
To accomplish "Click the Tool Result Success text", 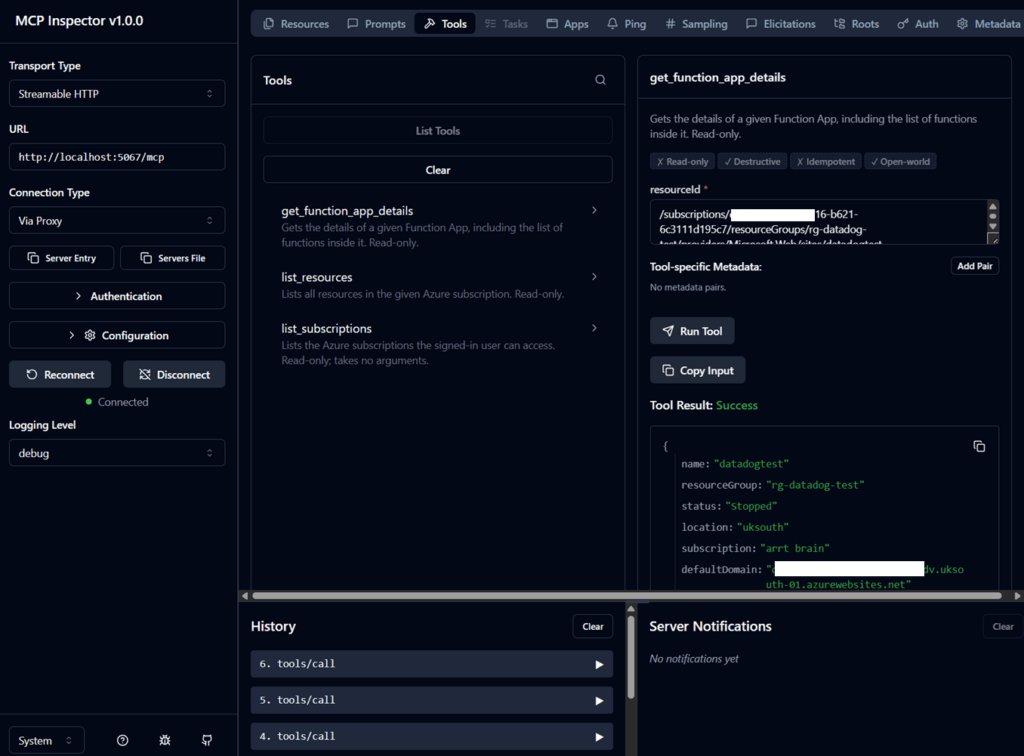I will pyautogui.click(x=737, y=405).
